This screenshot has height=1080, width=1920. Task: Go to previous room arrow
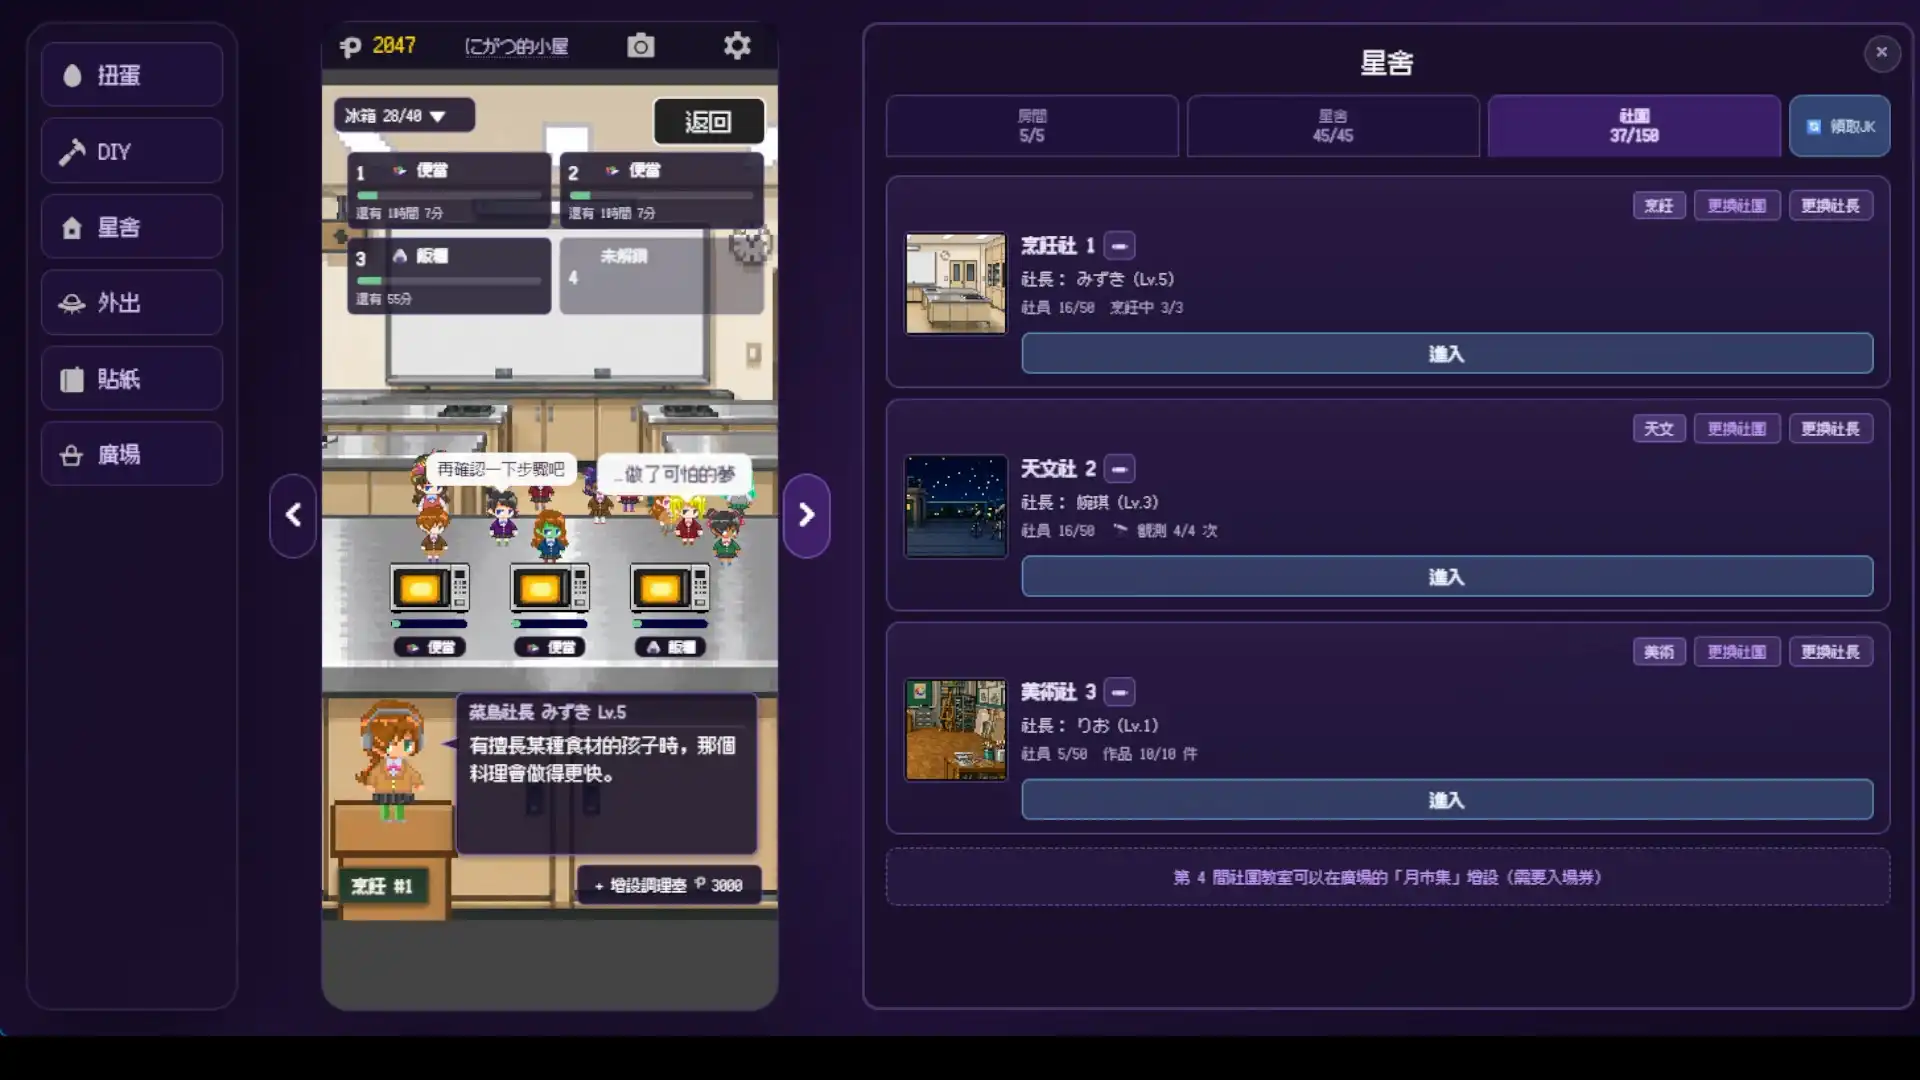293,515
